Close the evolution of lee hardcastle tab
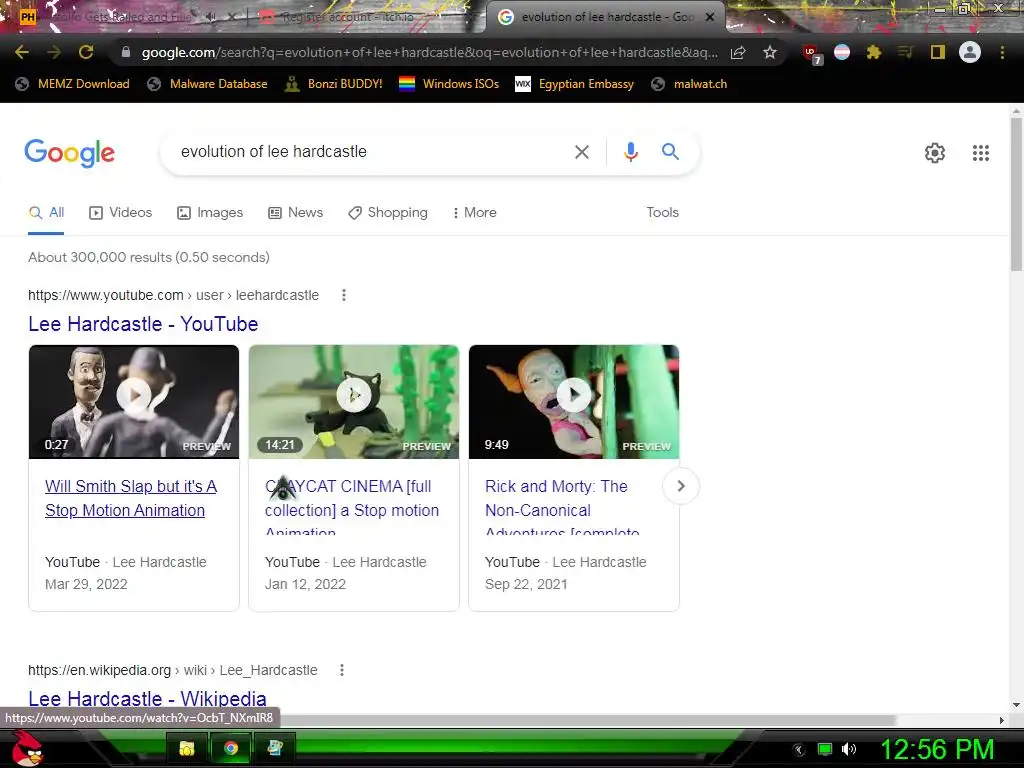 [710, 17]
